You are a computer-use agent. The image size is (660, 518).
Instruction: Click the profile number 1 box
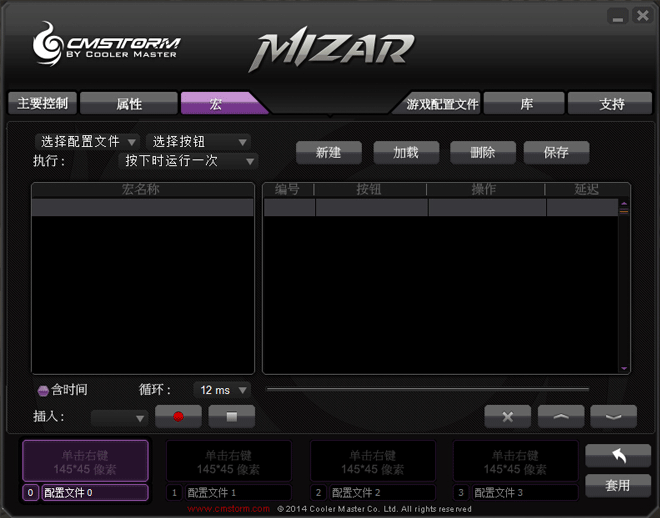point(174,493)
